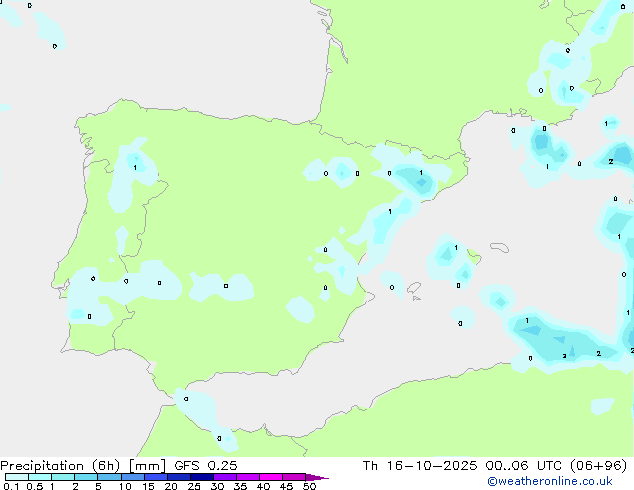Select the 1–2 mm legend color swatch
The width and height of the screenshot is (634, 490).
tap(63, 477)
